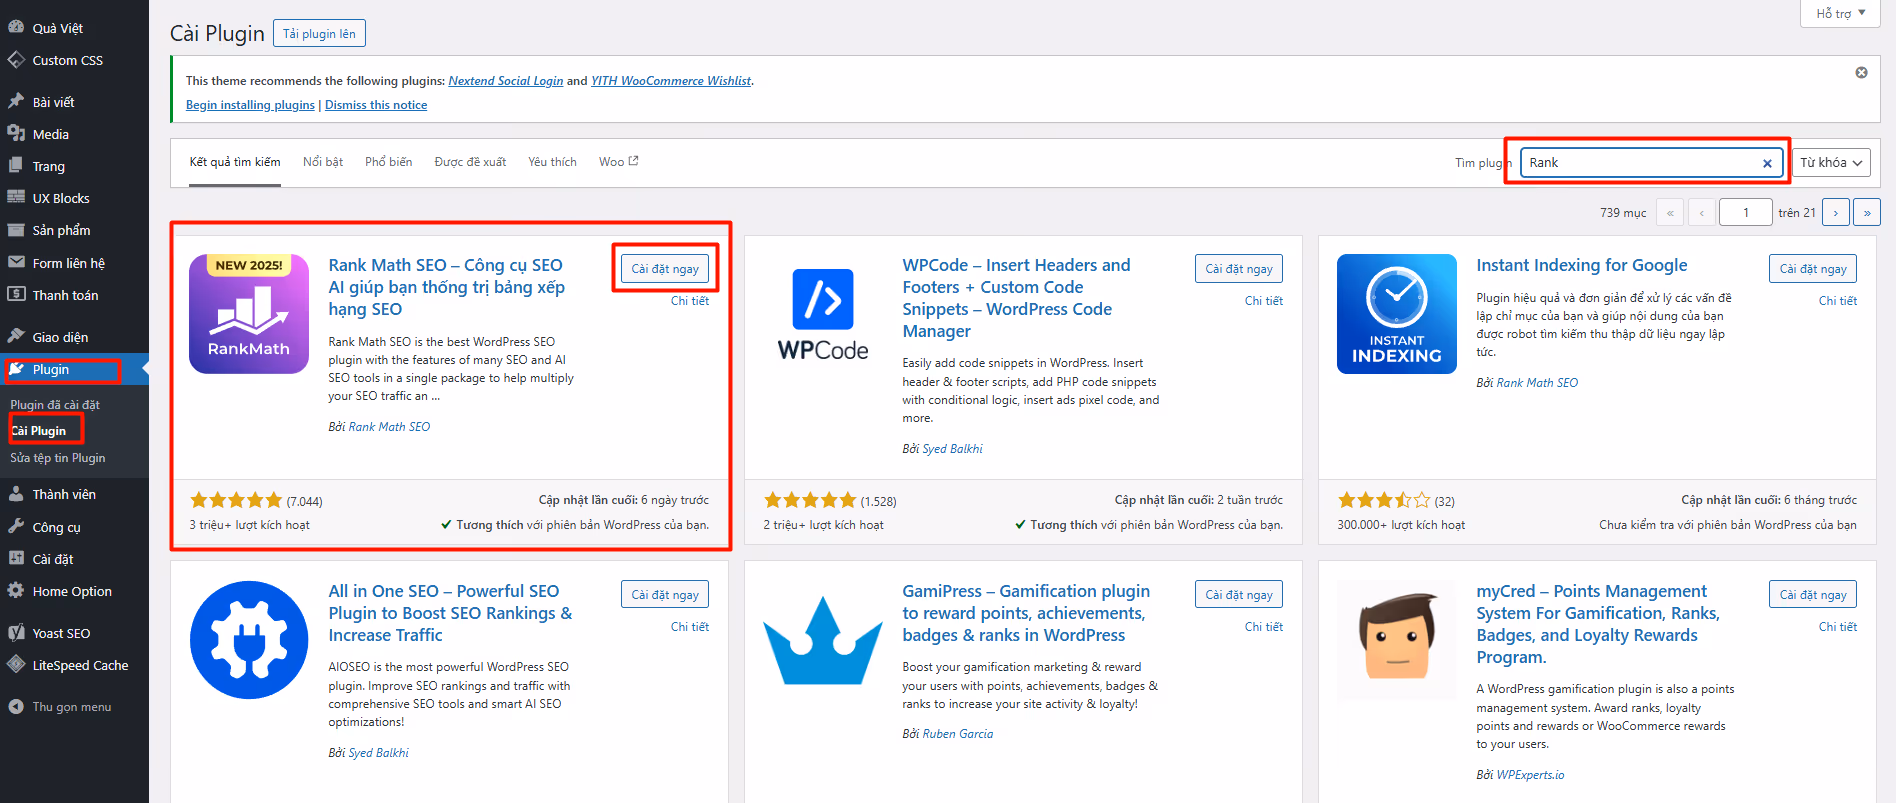
Task: Click the GamiPress crown logo
Action: click(x=823, y=640)
